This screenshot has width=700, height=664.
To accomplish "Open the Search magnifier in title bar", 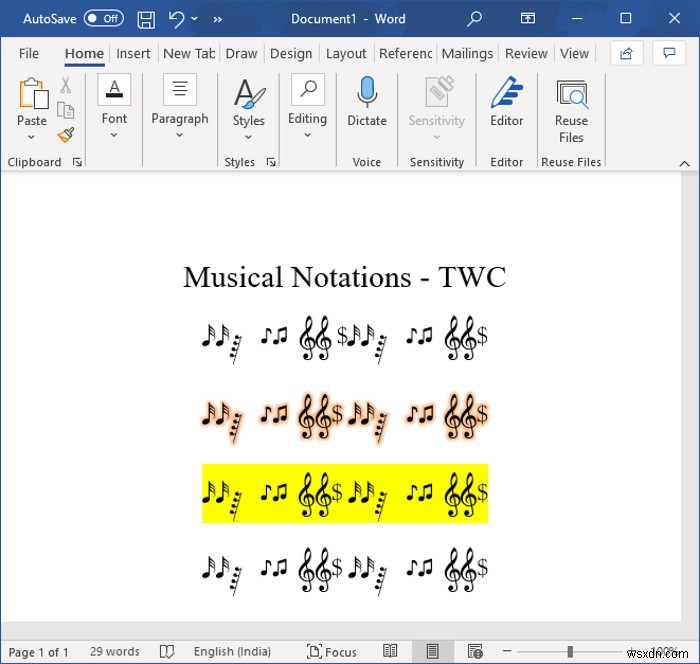I will pyautogui.click(x=474, y=19).
